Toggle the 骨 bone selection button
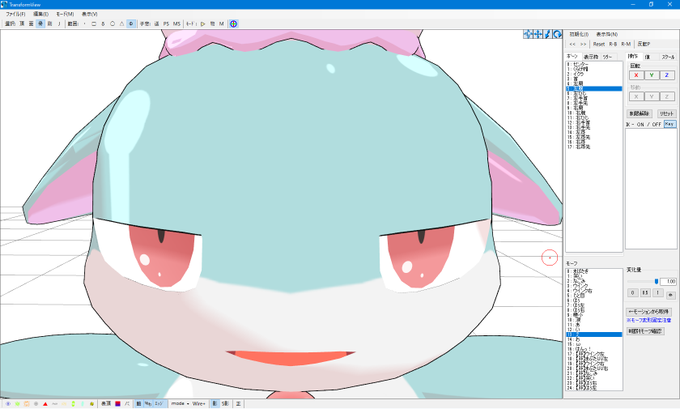This screenshot has width=680, height=409. pos(40,24)
